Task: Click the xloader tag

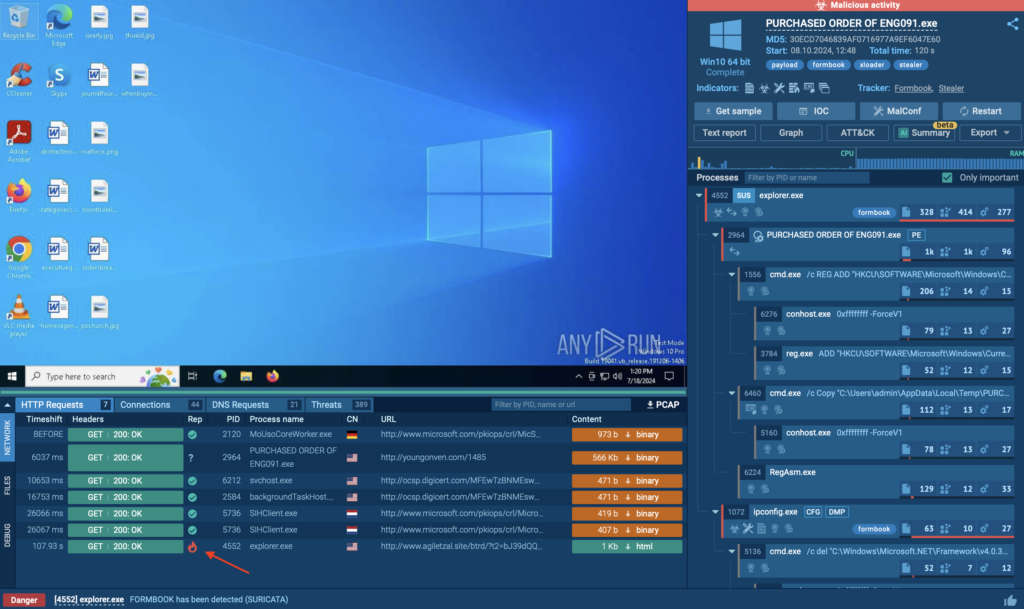Action: tap(871, 65)
